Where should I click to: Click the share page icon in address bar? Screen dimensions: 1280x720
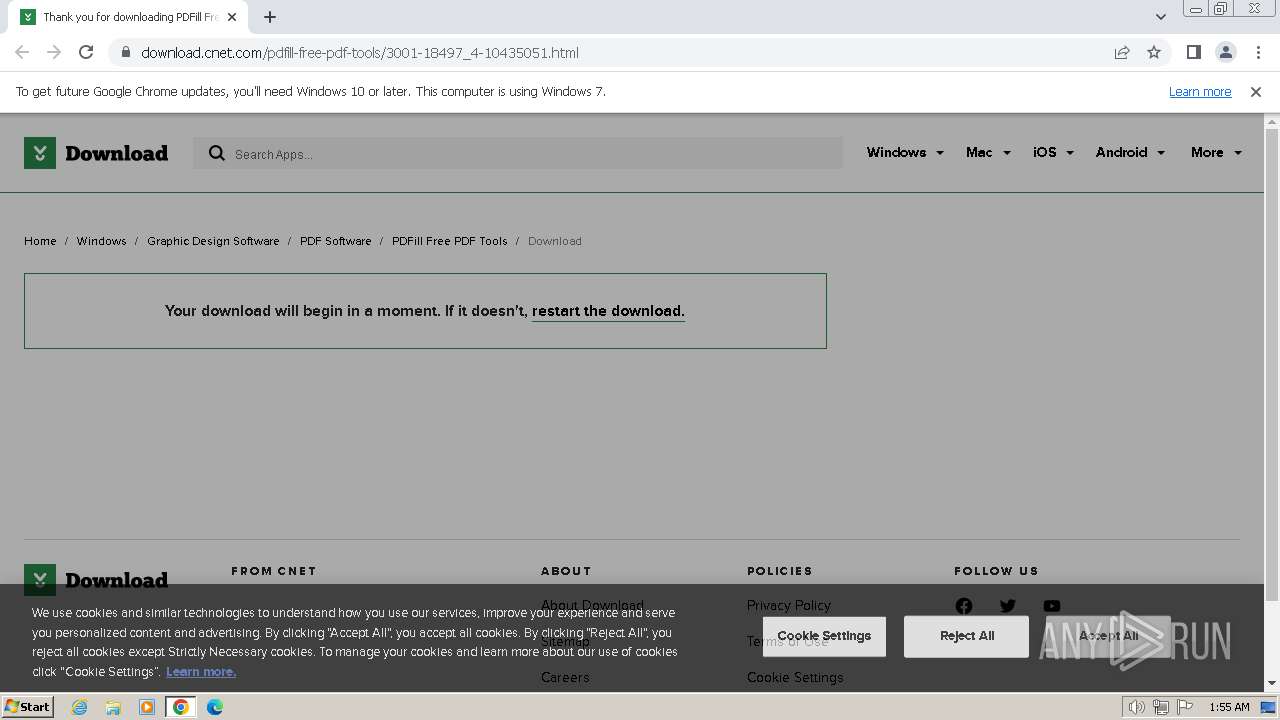(1122, 52)
